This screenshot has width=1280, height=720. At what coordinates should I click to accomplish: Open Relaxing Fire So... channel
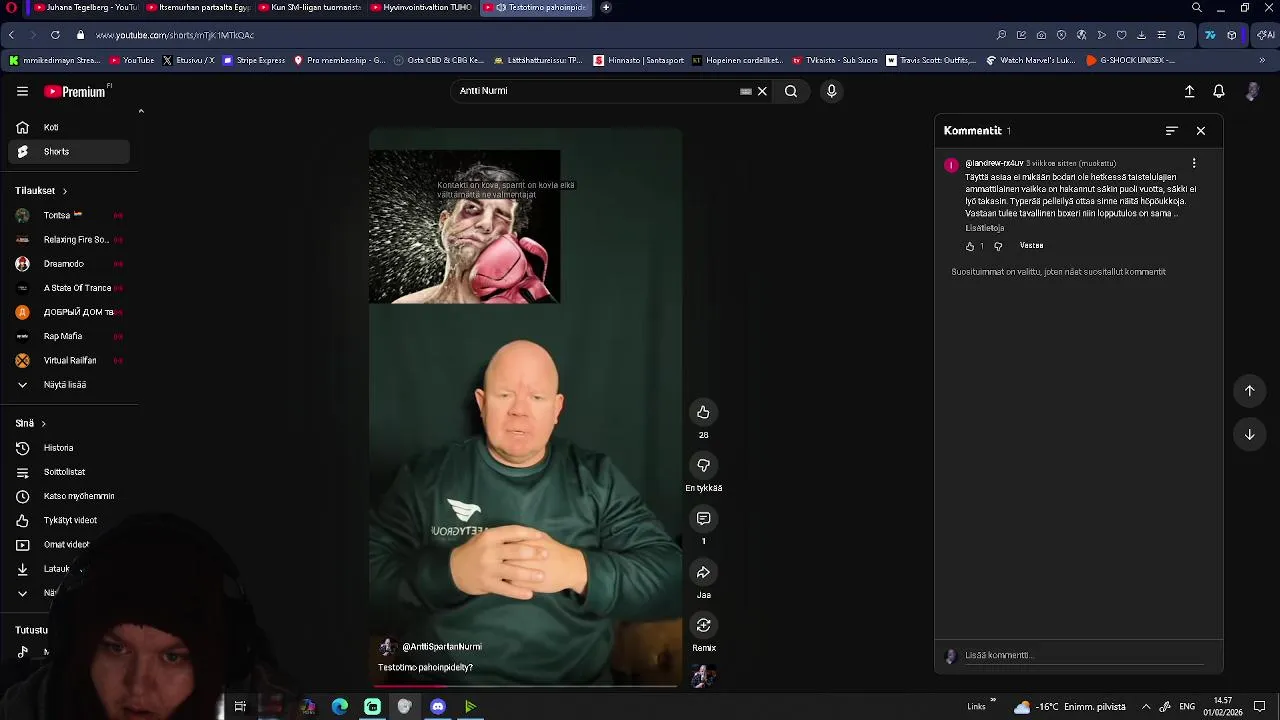pos(68,240)
